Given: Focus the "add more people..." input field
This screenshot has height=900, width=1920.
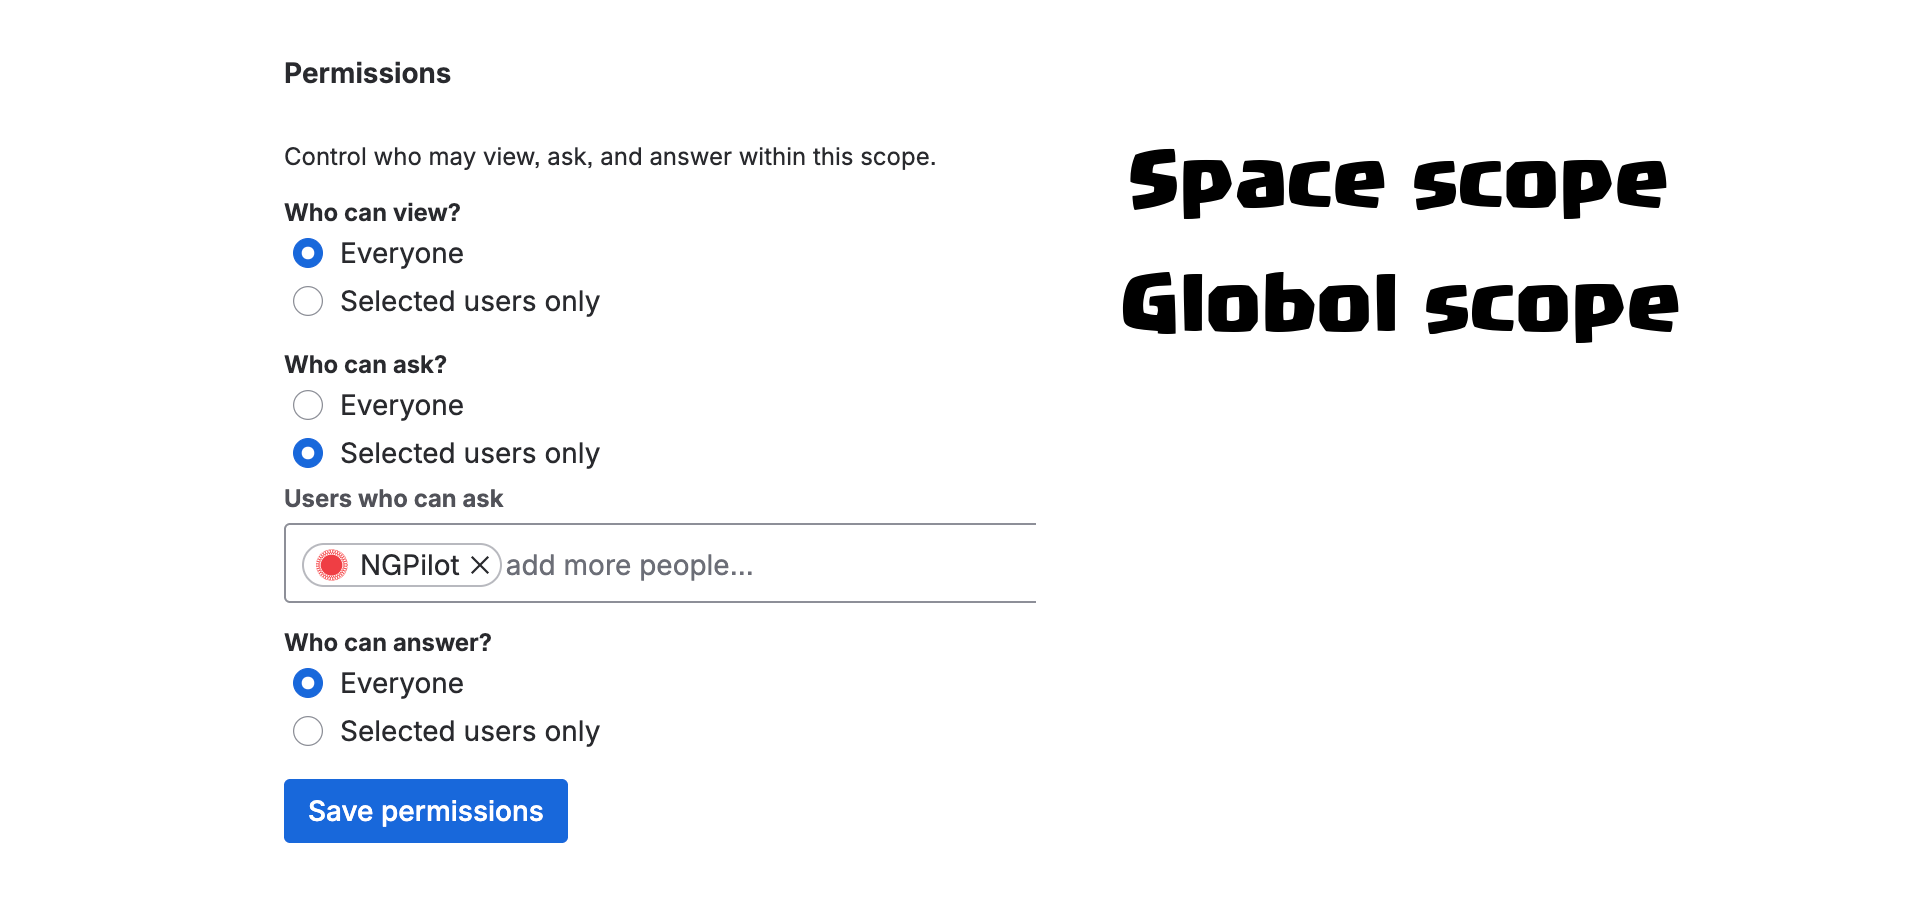Looking at the screenshot, I should 760,565.
